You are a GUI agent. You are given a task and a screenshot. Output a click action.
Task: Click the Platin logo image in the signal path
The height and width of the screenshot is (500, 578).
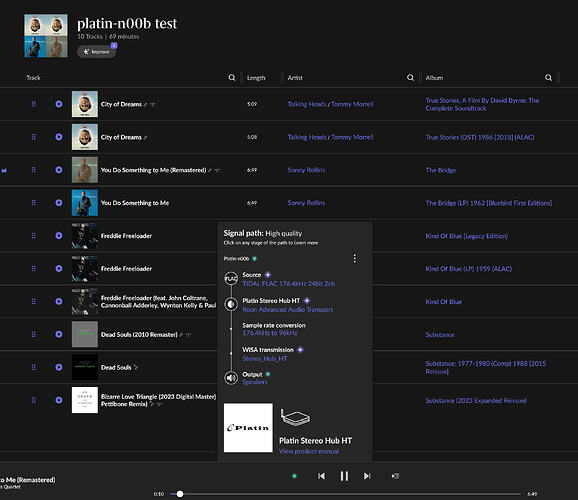pyautogui.click(x=248, y=428)
